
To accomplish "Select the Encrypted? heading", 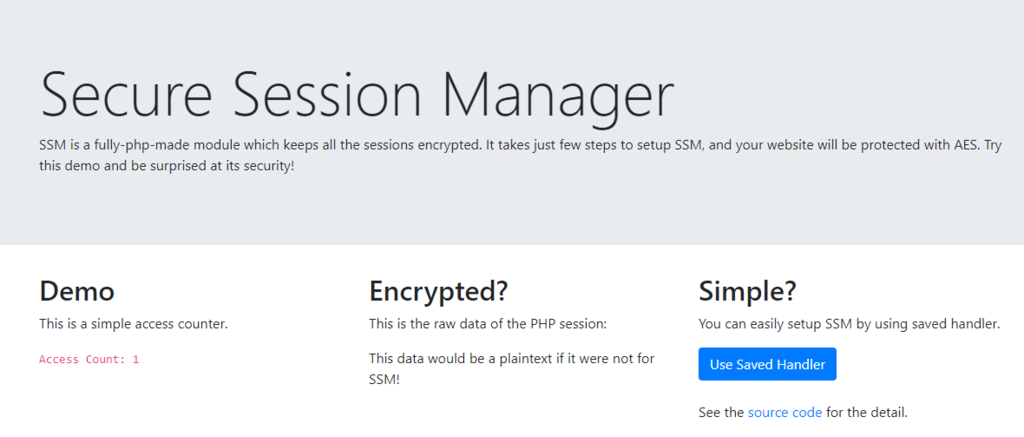I will point(439,291).
